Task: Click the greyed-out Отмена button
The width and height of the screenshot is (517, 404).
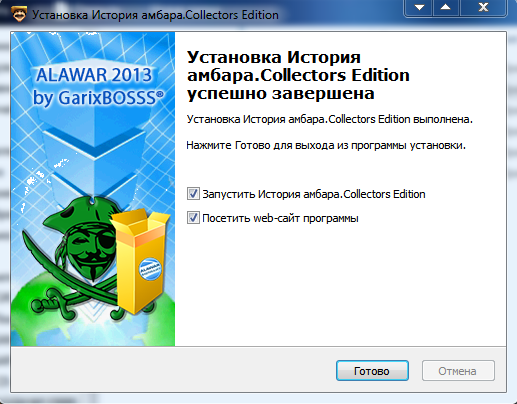Action: (x=458, y=370)
